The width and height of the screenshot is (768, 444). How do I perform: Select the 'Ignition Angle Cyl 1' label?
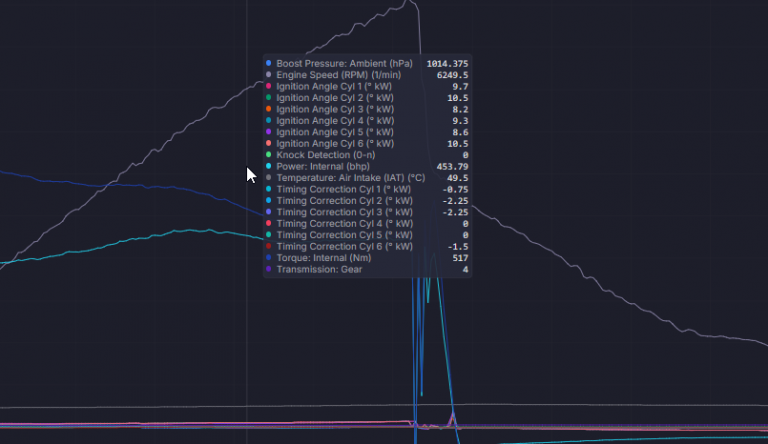pyautogui.click(x=334, y=86)
